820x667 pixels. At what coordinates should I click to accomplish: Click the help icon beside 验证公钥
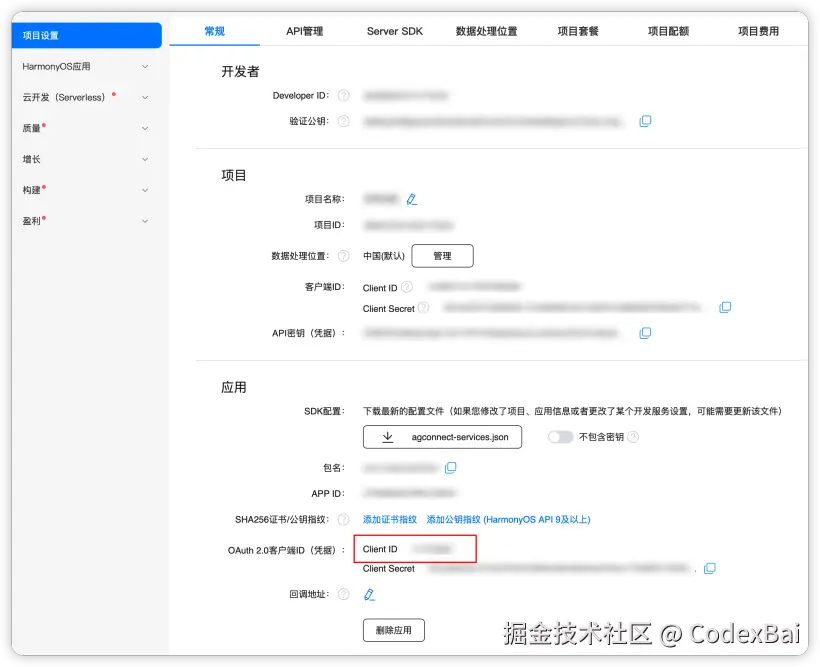344,121
